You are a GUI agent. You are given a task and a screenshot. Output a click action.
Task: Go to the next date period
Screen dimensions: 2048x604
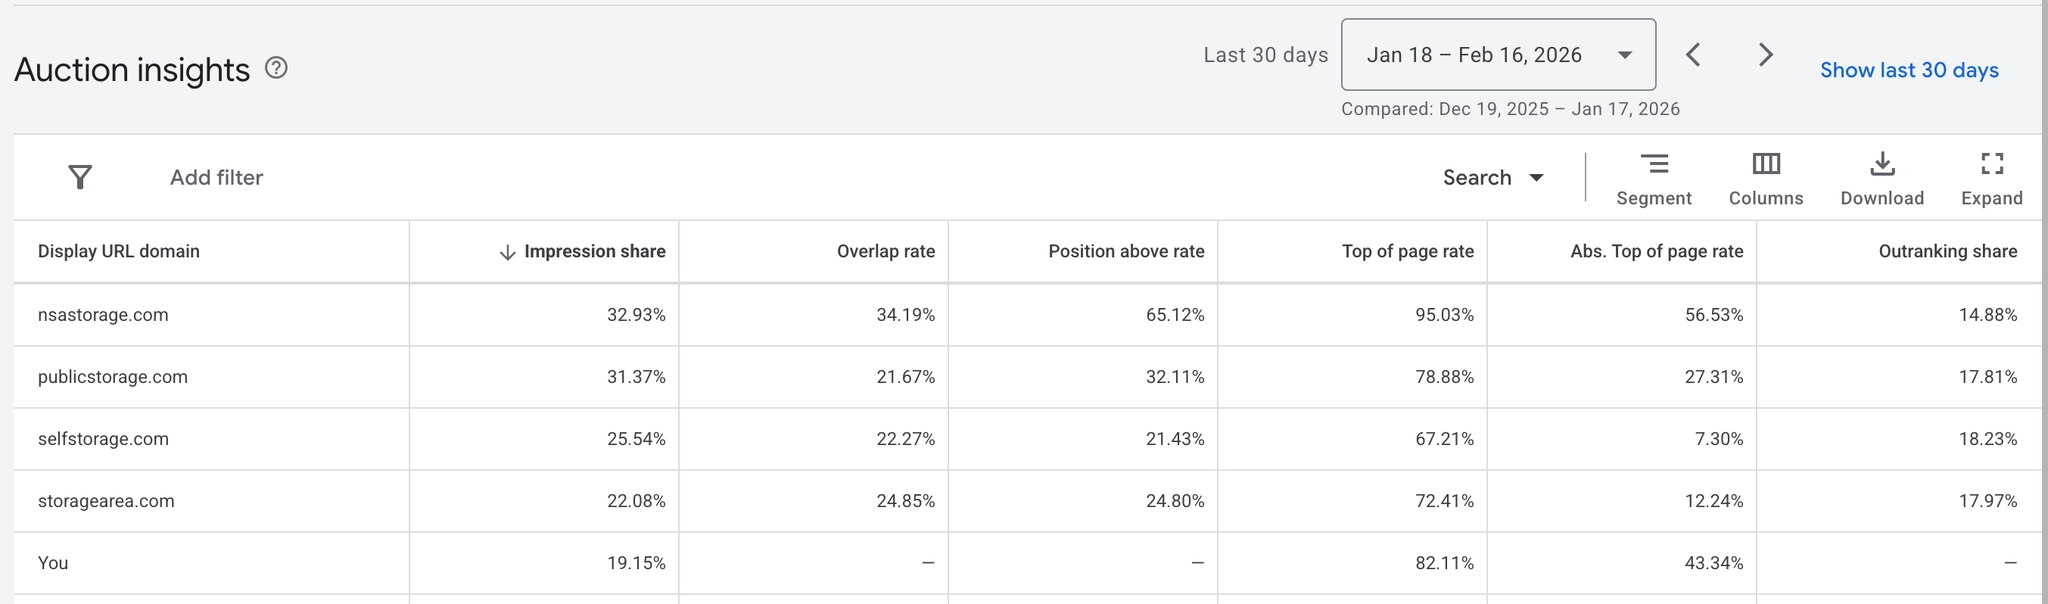[1766, 55]
